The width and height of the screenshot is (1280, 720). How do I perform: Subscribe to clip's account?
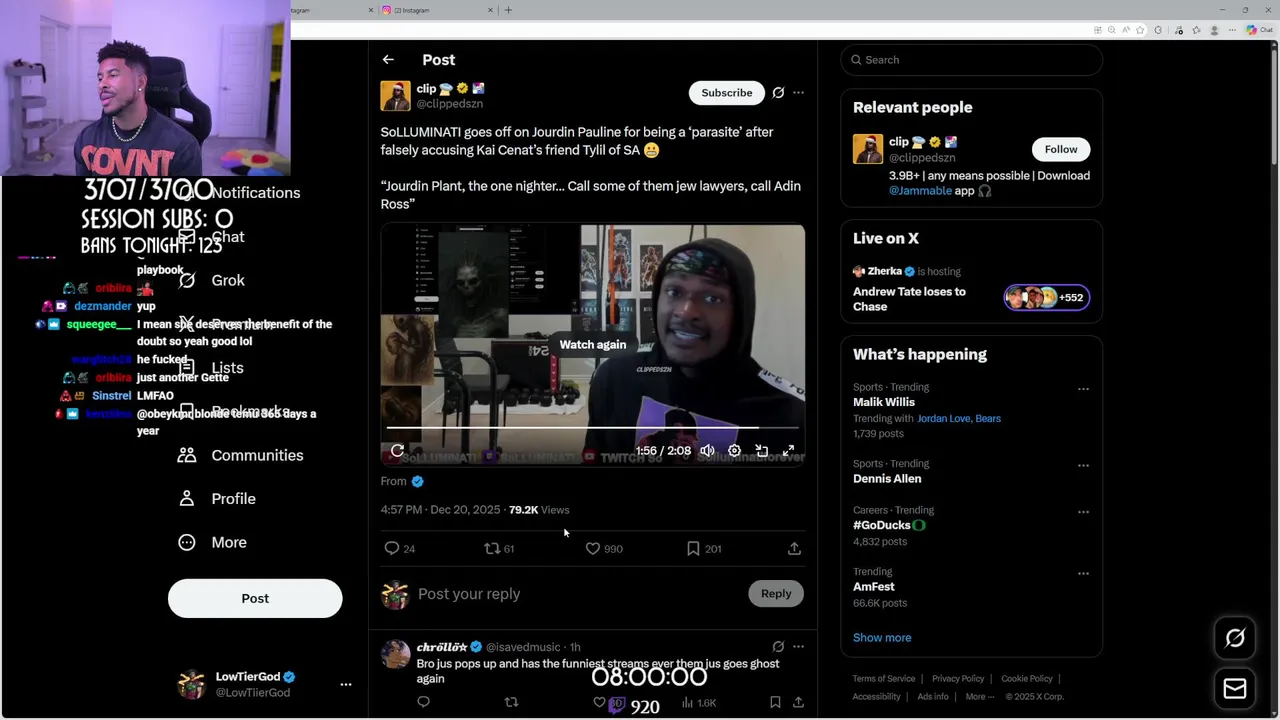pyautogui.click(x=726, y=93)
